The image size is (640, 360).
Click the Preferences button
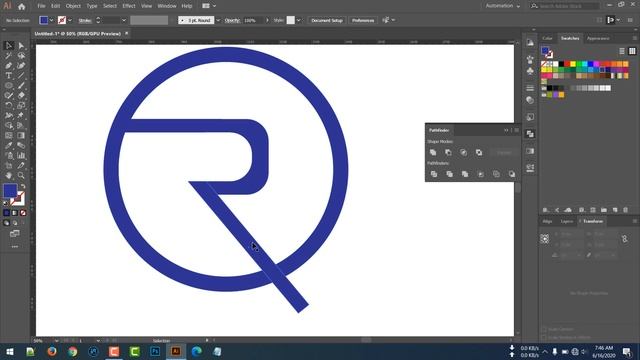[x=363, y=20]
